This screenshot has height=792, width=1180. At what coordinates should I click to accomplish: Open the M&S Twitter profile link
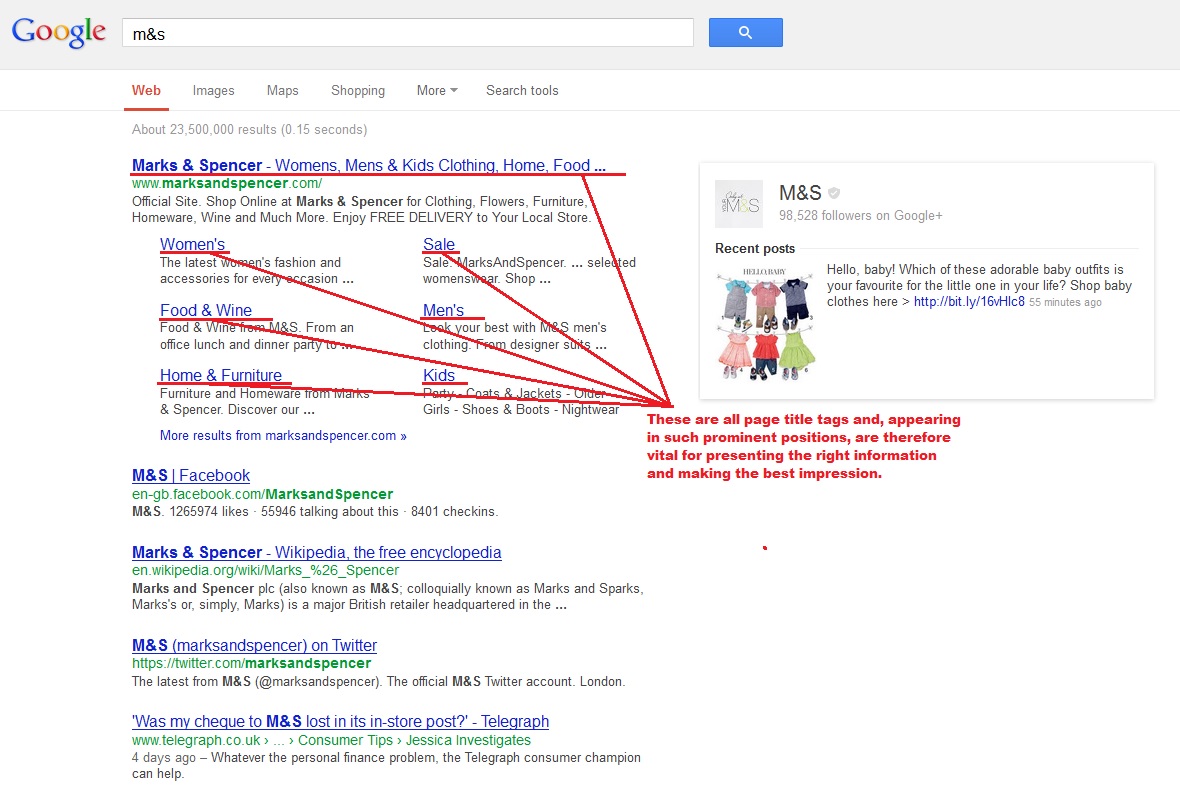click(x=253, y=645)
